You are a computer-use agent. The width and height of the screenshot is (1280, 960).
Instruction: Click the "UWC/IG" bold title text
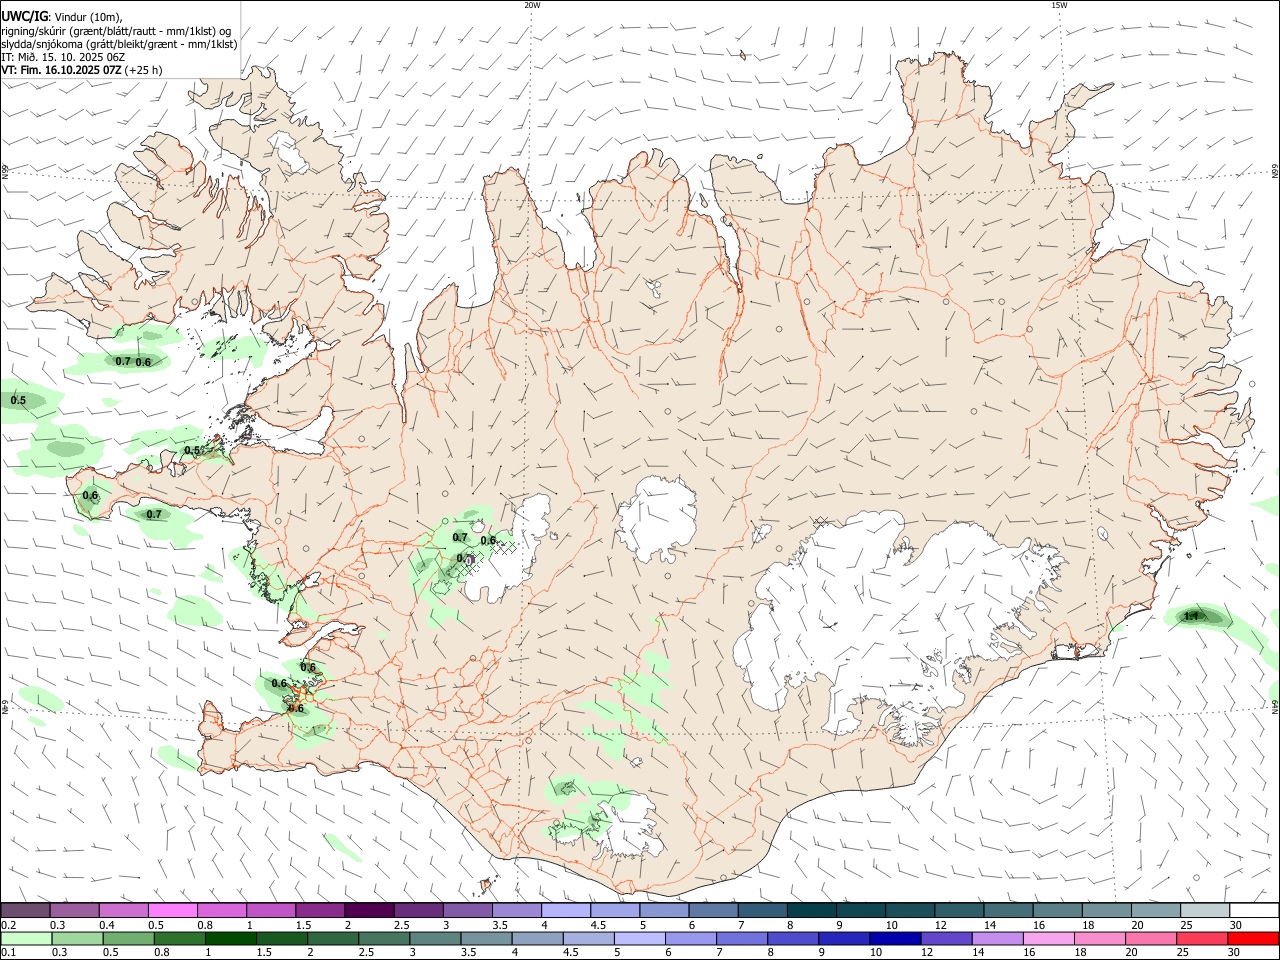click(23, 16)
